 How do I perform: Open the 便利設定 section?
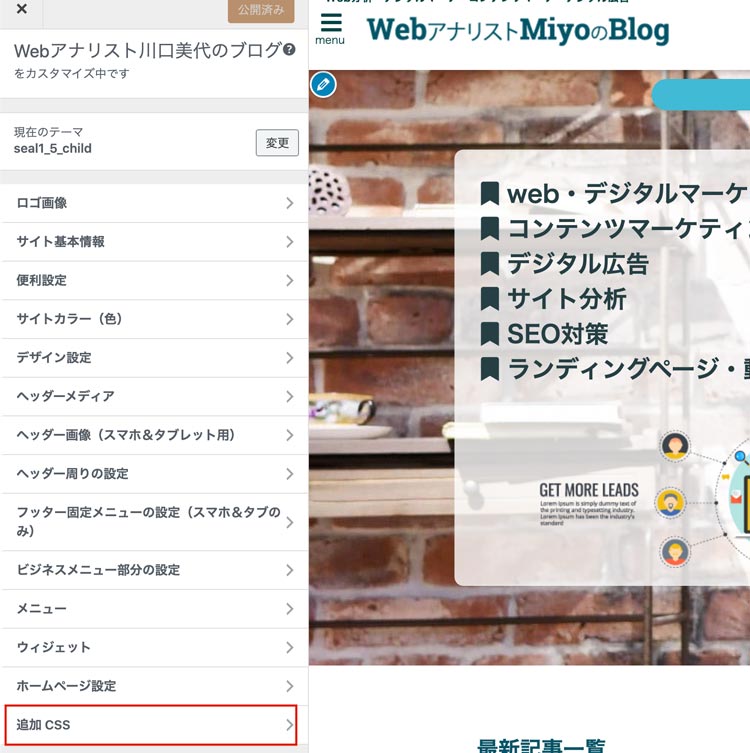(154, 280)
